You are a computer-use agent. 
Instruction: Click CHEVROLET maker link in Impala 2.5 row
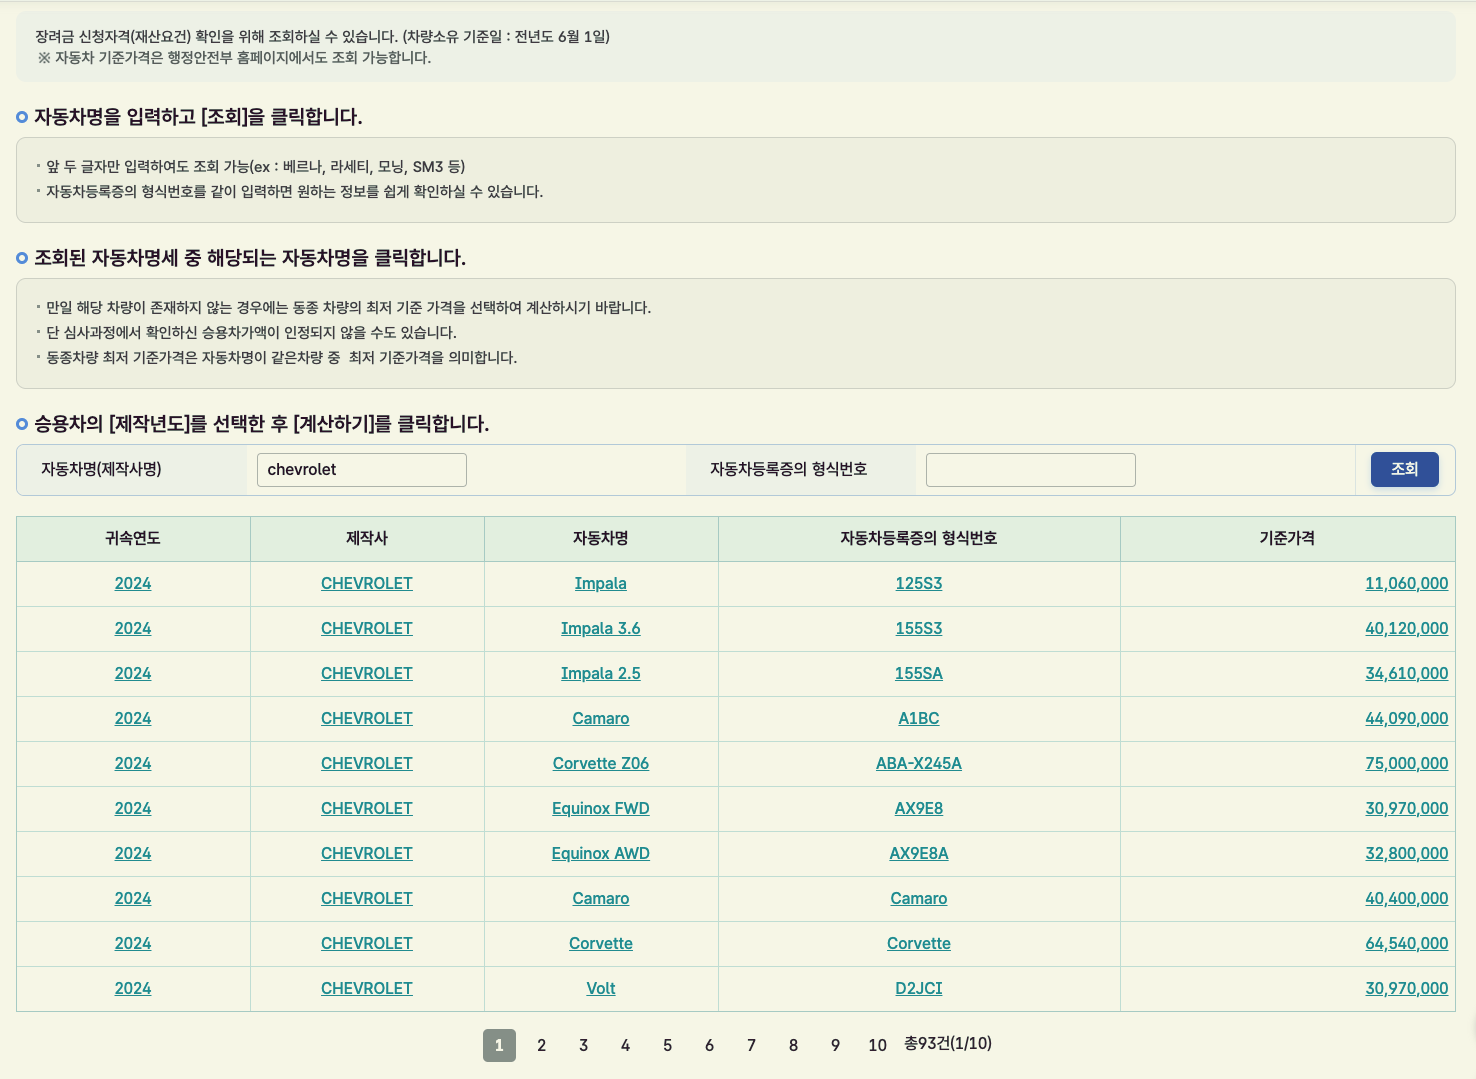[x=366, y=673]
